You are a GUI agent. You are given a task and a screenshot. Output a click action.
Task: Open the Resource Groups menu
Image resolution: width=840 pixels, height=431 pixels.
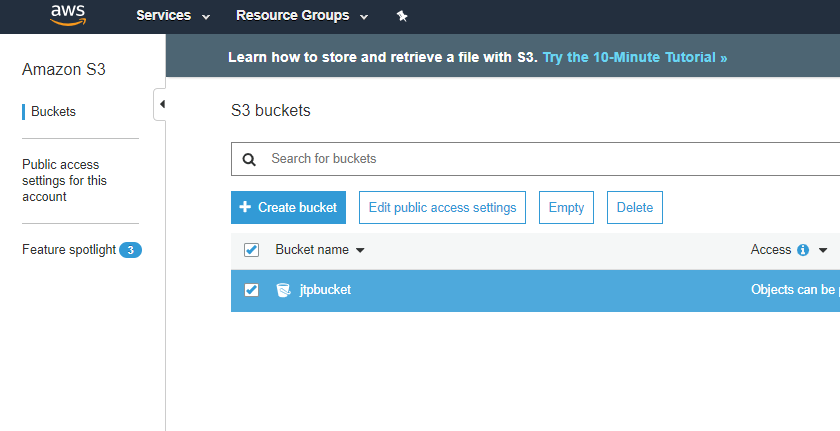[302, 16]
